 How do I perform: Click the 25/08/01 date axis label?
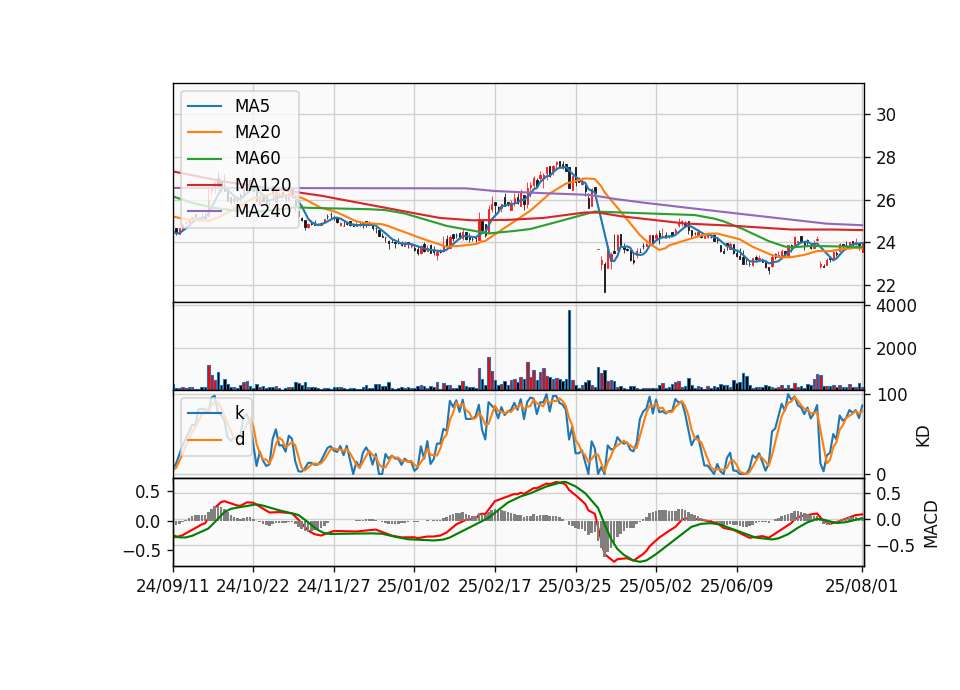pos(861,586)
